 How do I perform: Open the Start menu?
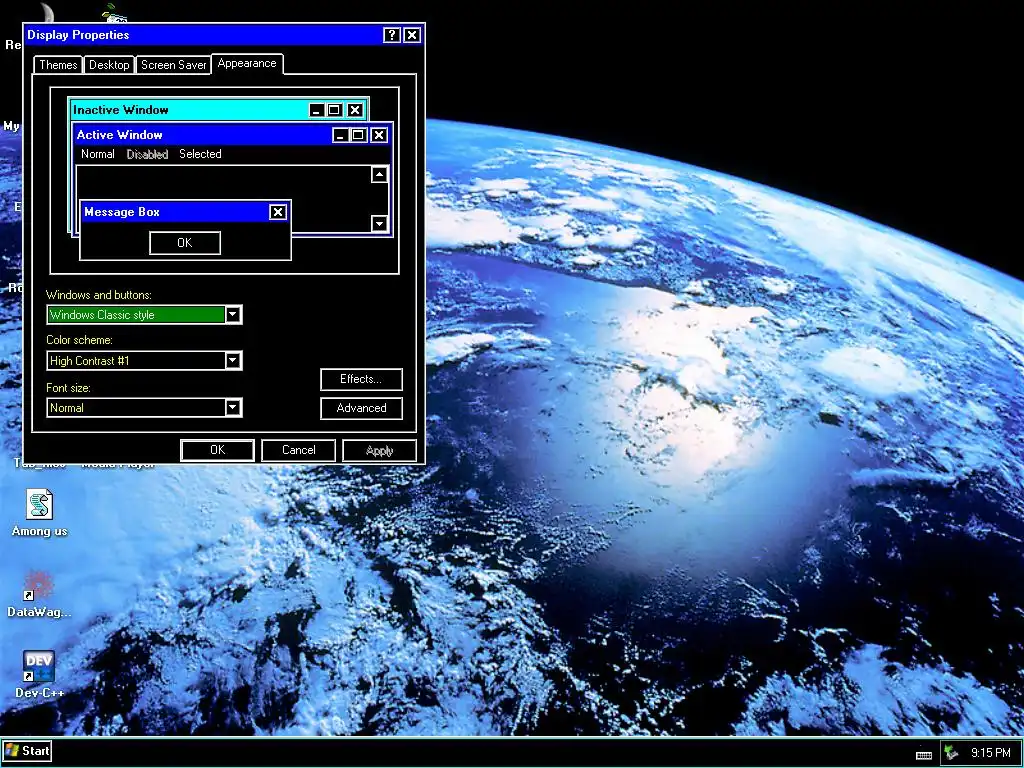[x=27, y=751]
